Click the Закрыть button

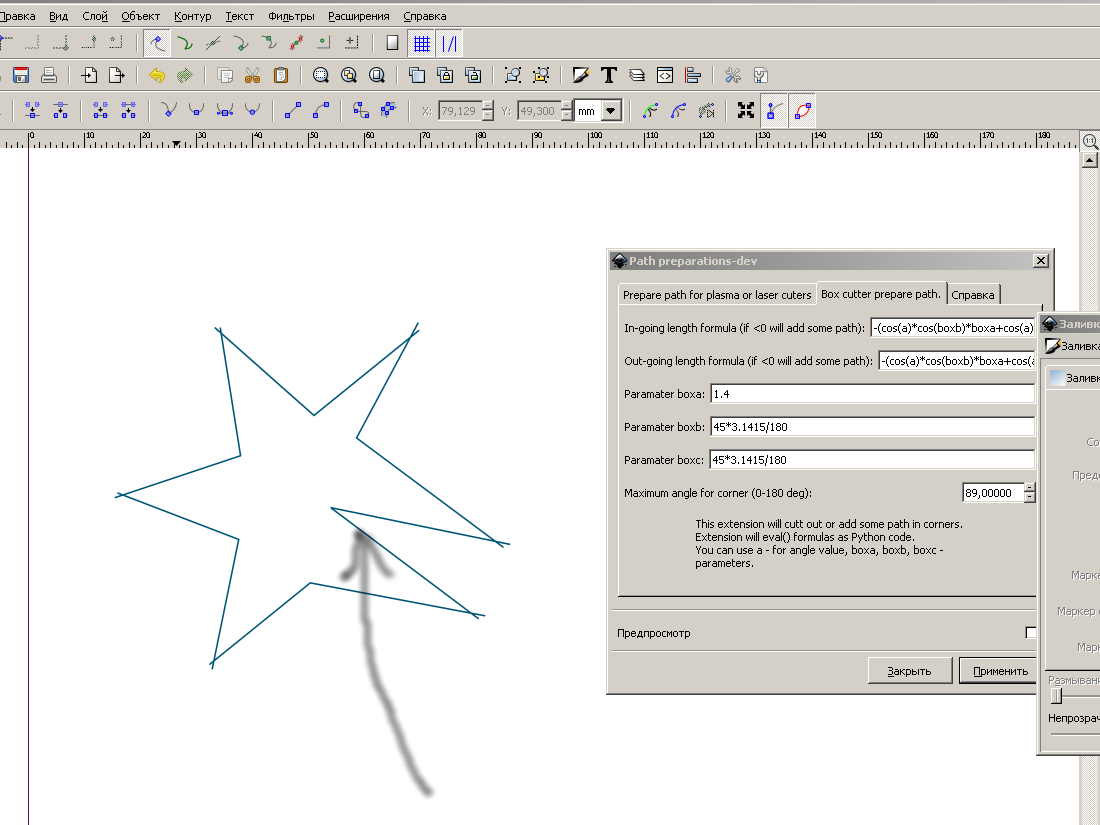909,671
